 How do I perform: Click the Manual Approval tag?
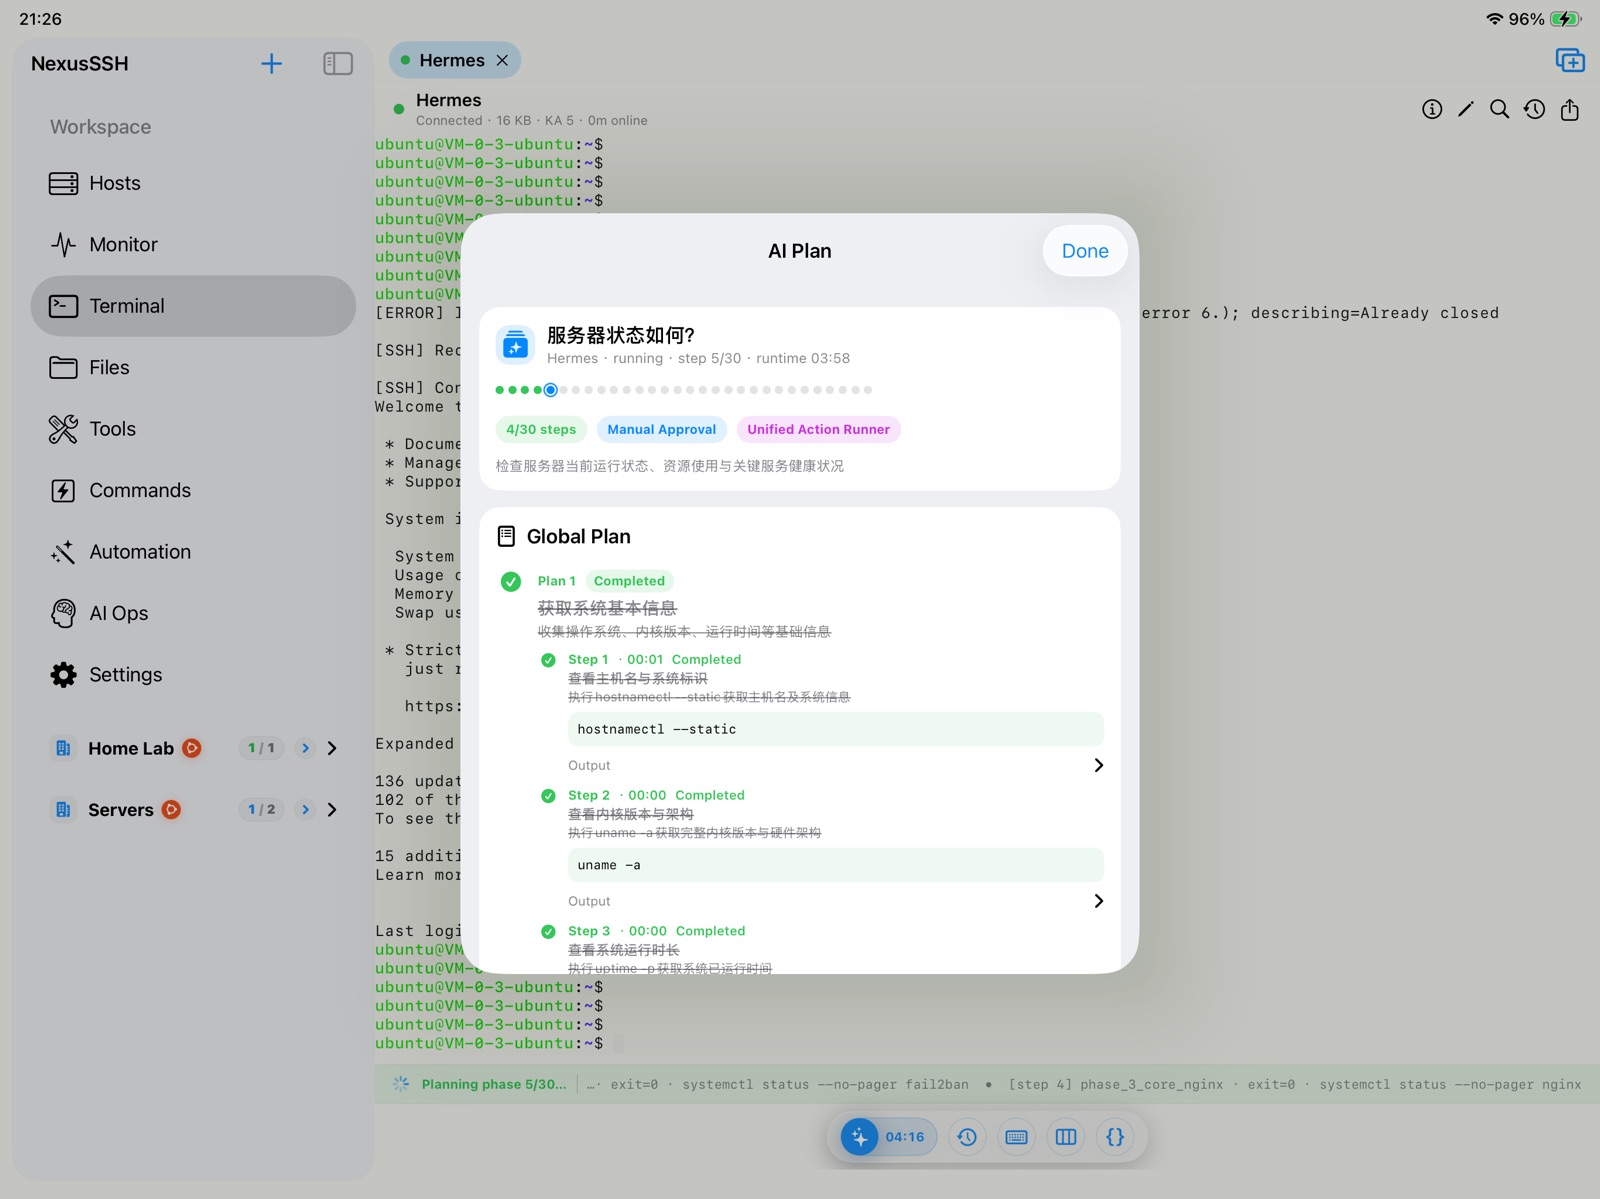click(x=662, y=430)
